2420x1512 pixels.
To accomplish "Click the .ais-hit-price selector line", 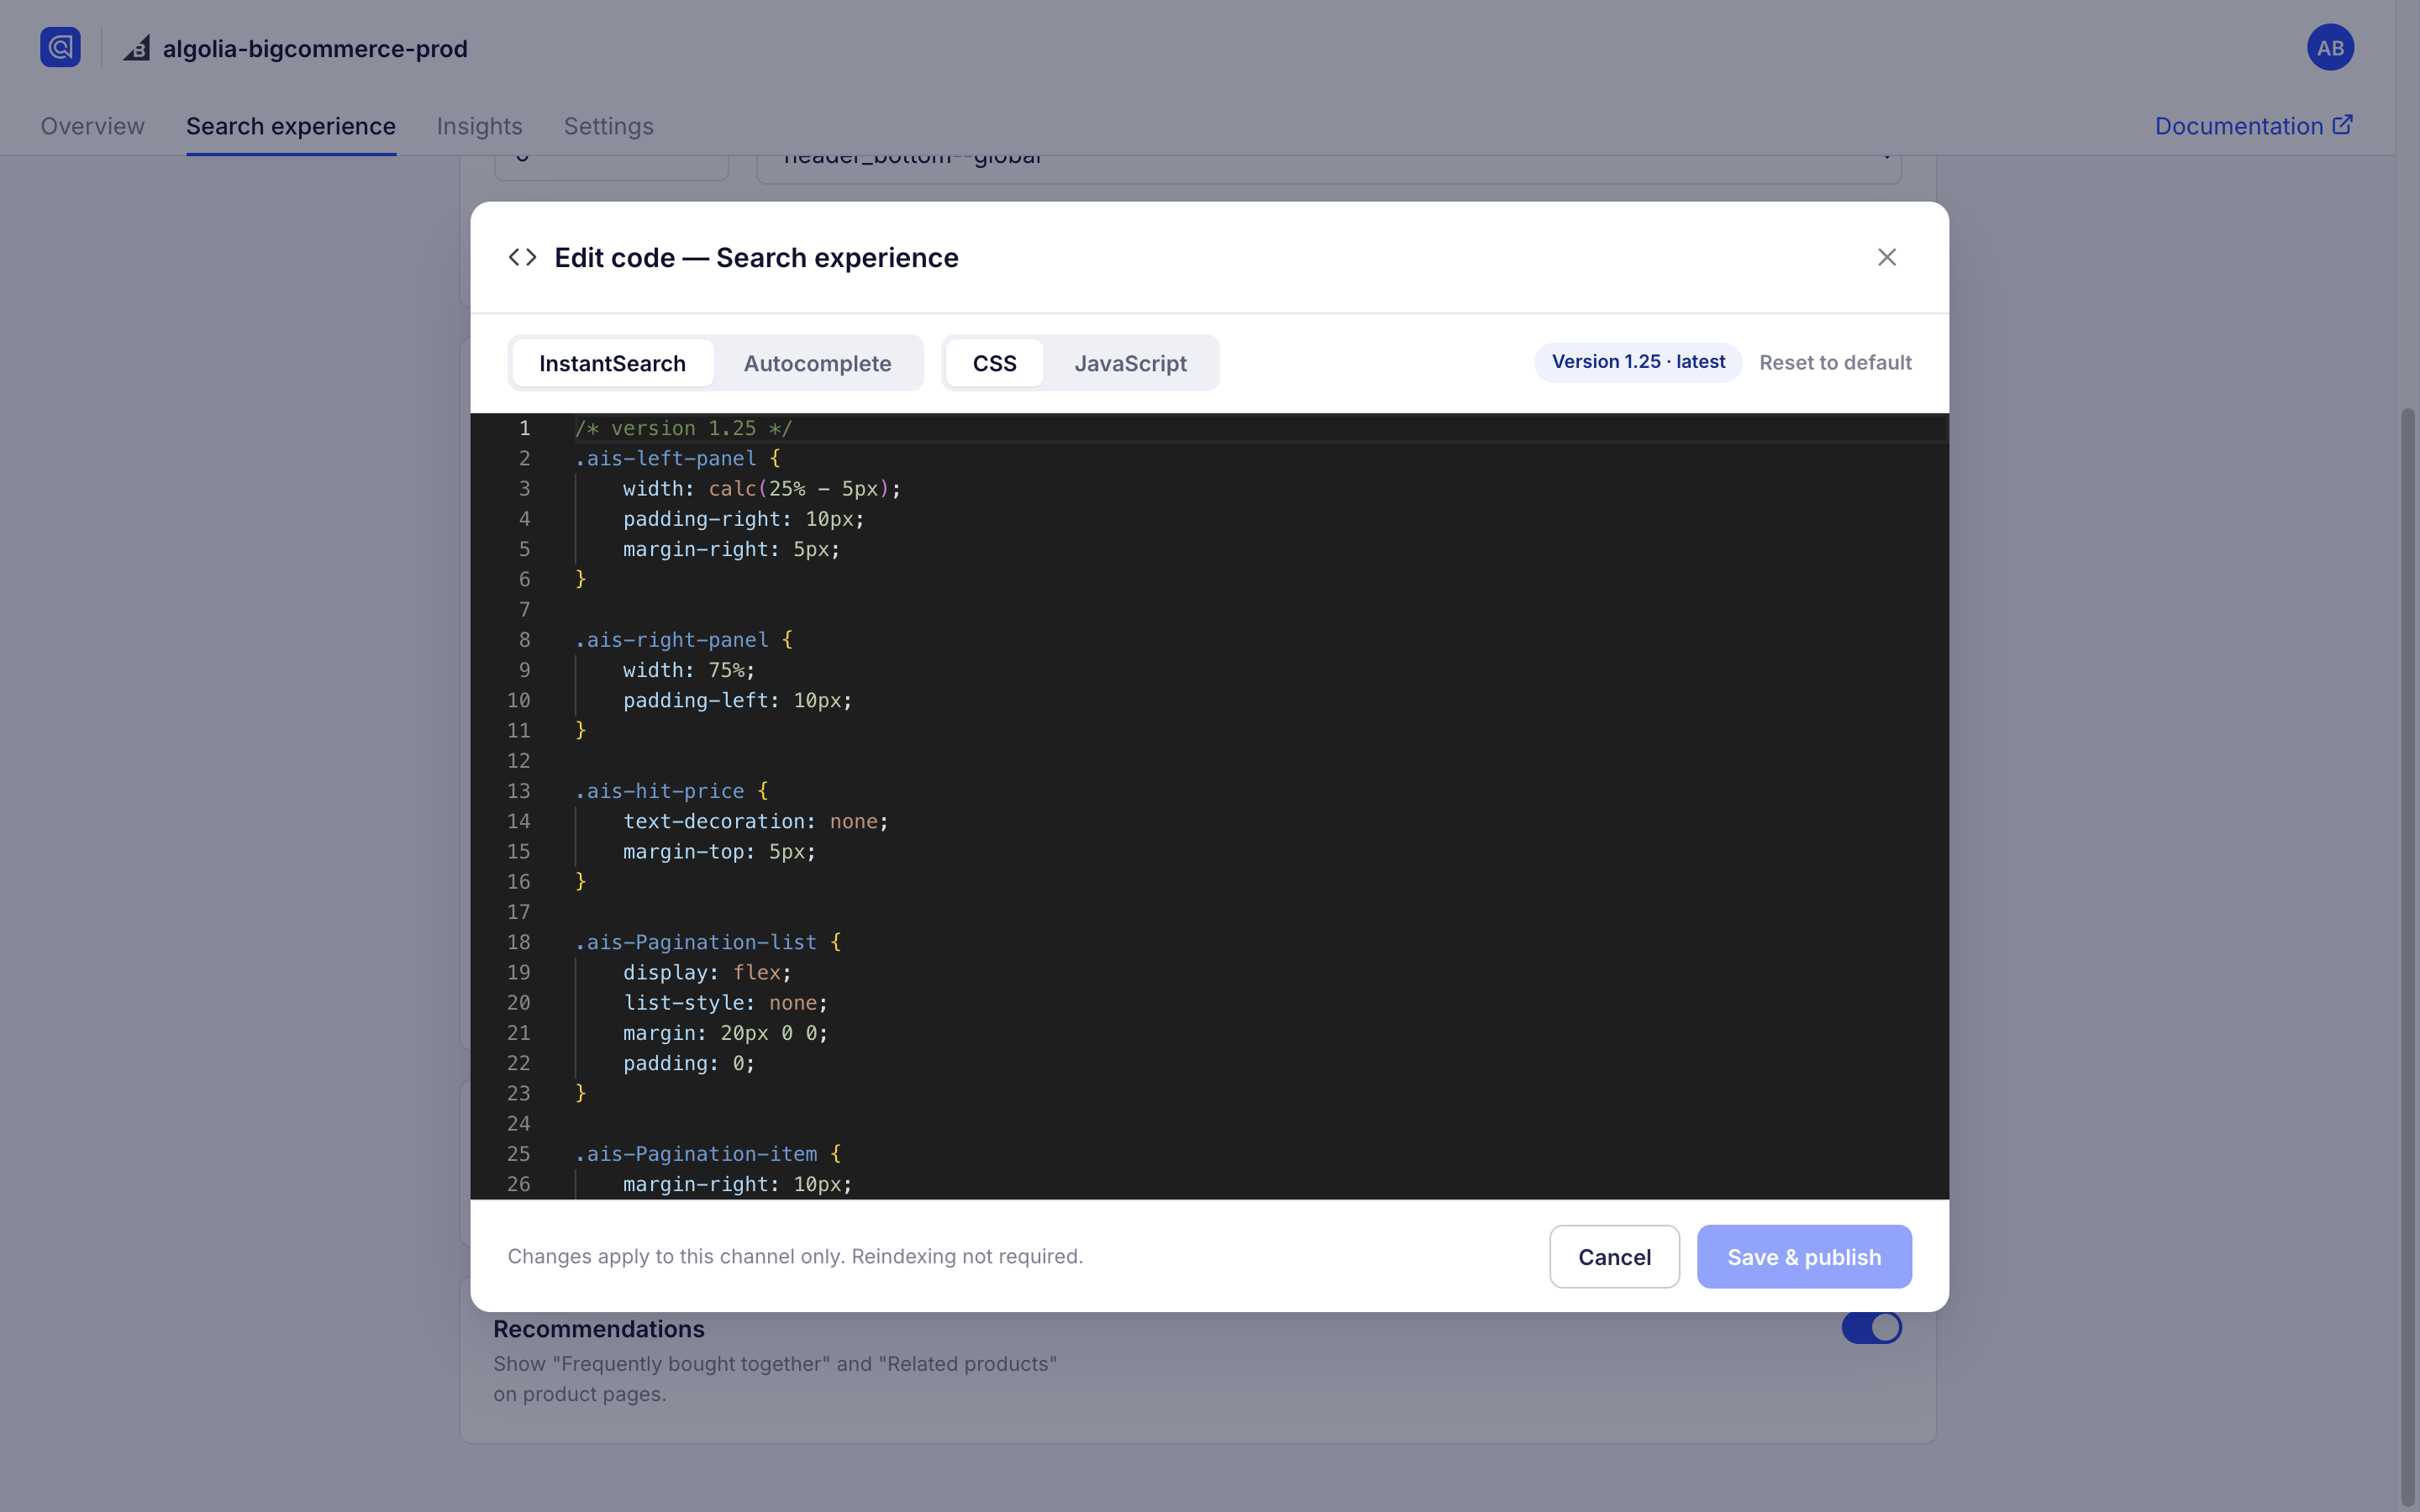I will [x=671, y=791].
